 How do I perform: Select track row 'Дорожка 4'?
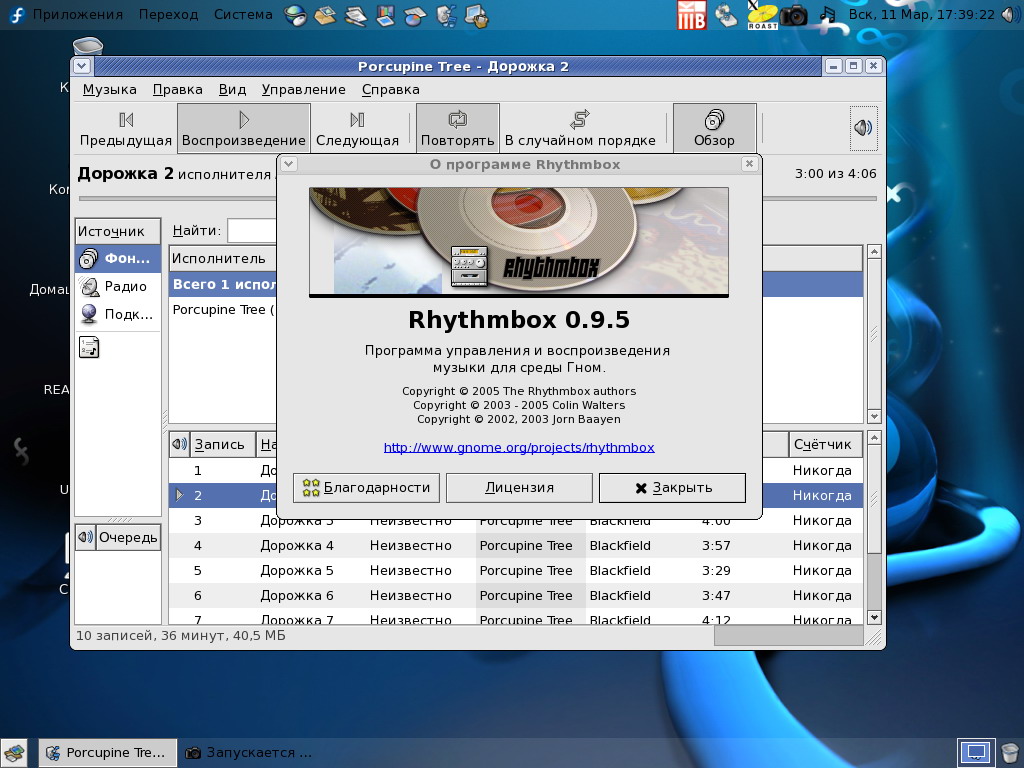pos(516,545)
